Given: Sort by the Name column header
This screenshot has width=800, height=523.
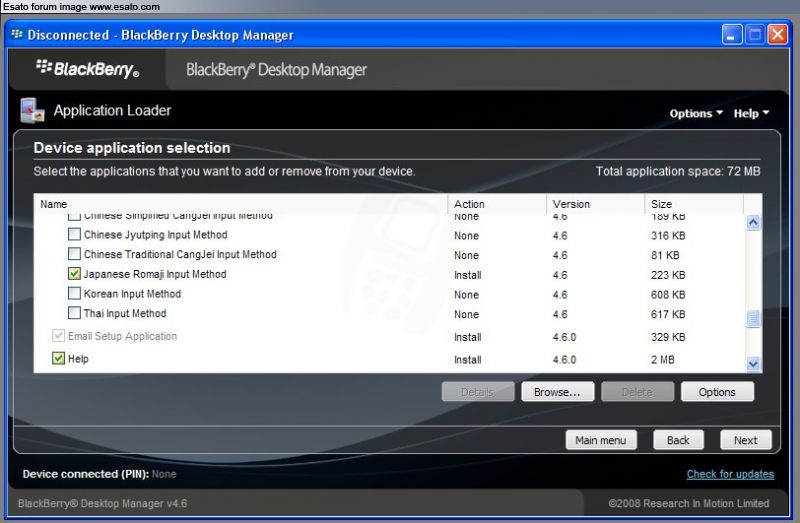Looking at the screenshot, I should pyautogui.click(x=241, y=204).
